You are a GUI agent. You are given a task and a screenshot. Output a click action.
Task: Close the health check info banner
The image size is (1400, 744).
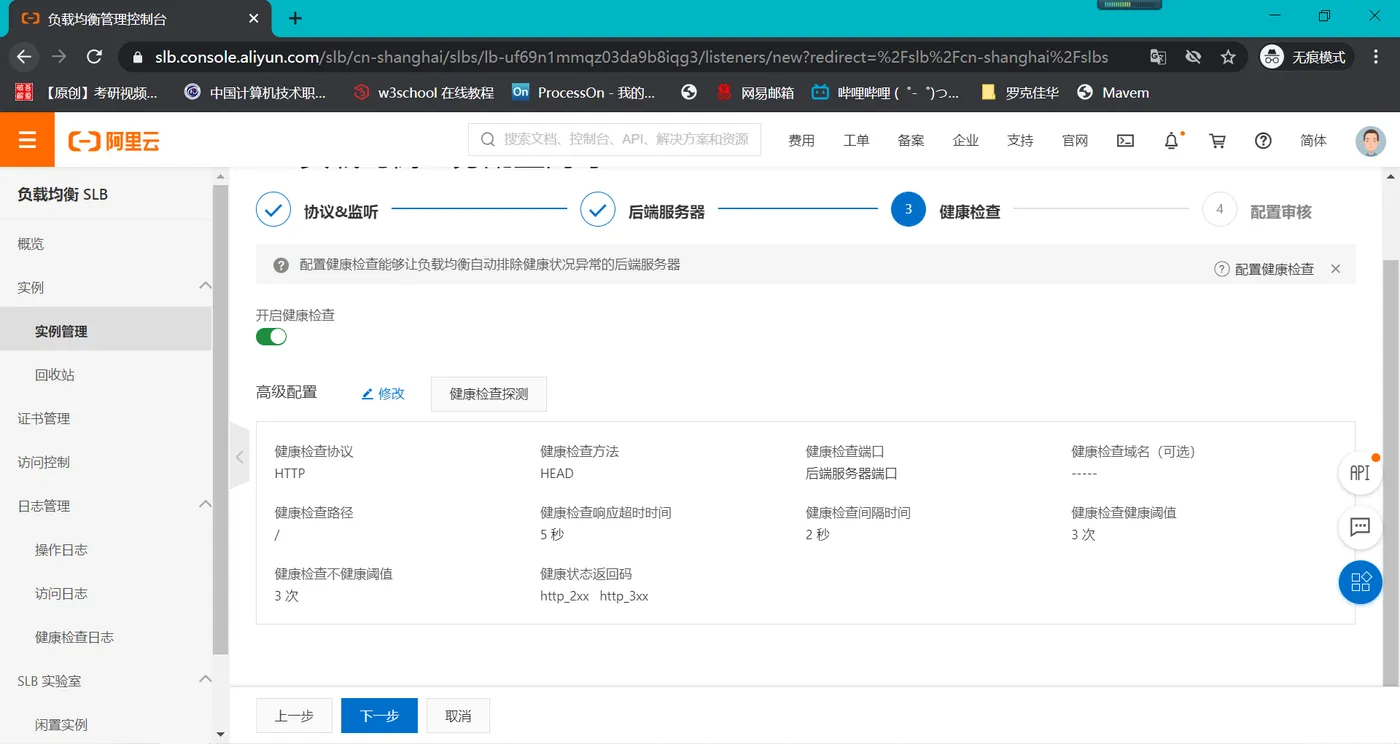click(1336, 269)
